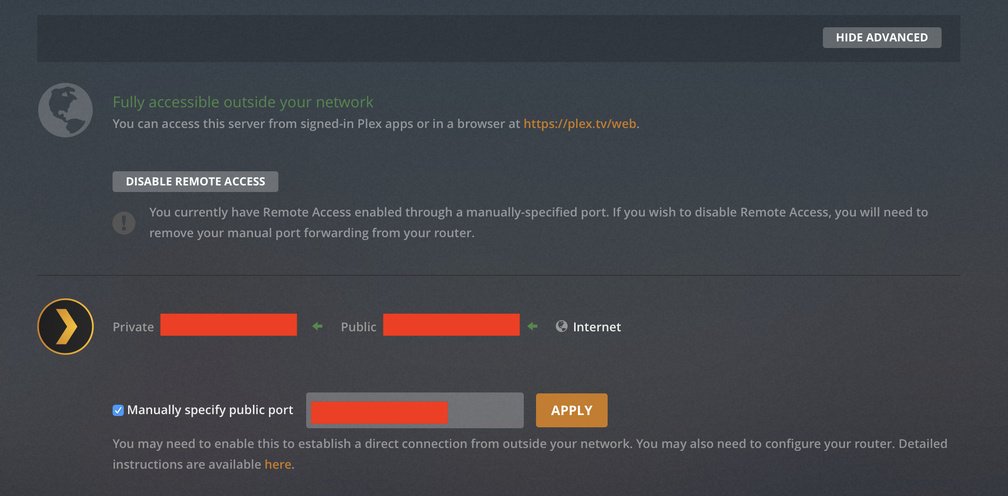Image resolution: width=1008 pixels, height=496 pixels.
Task: Click the Public label text
Action: 358,327
